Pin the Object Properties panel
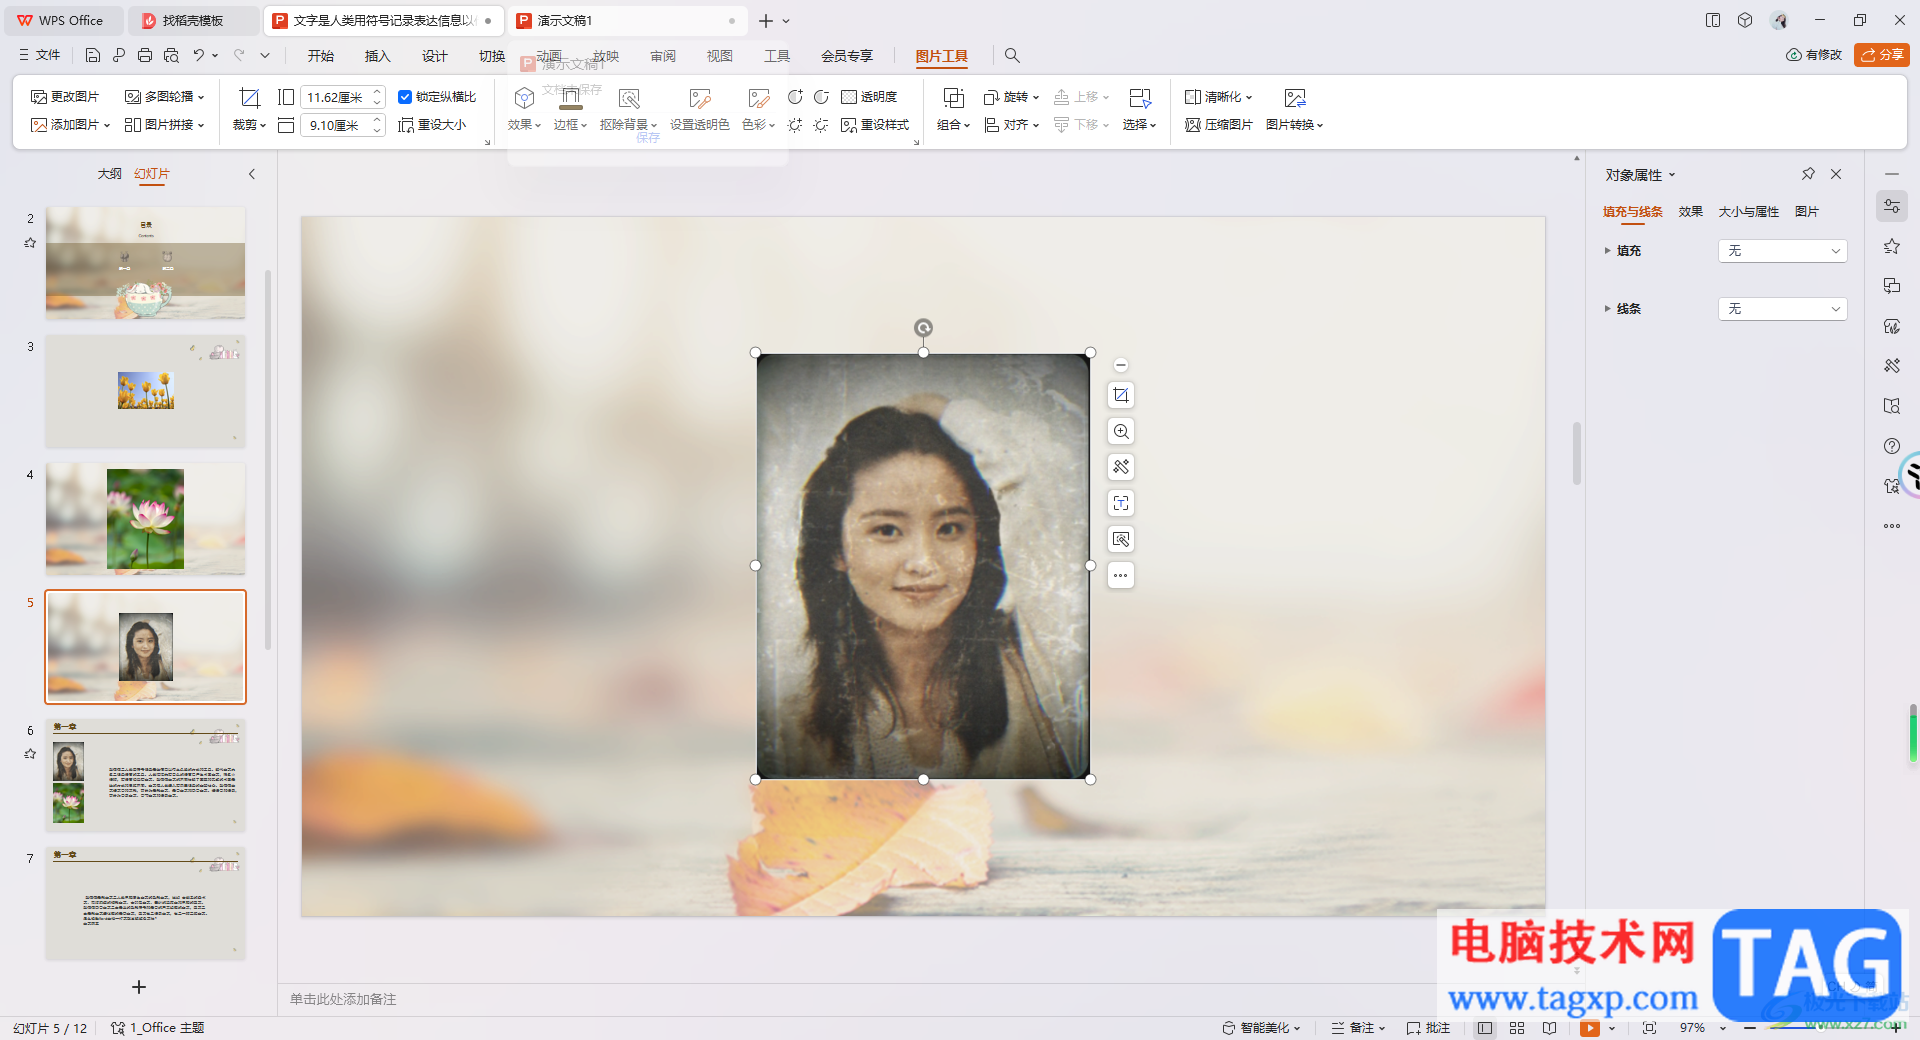The height and width of the screenshot is (1040, 1920). tap(1808, 174)
